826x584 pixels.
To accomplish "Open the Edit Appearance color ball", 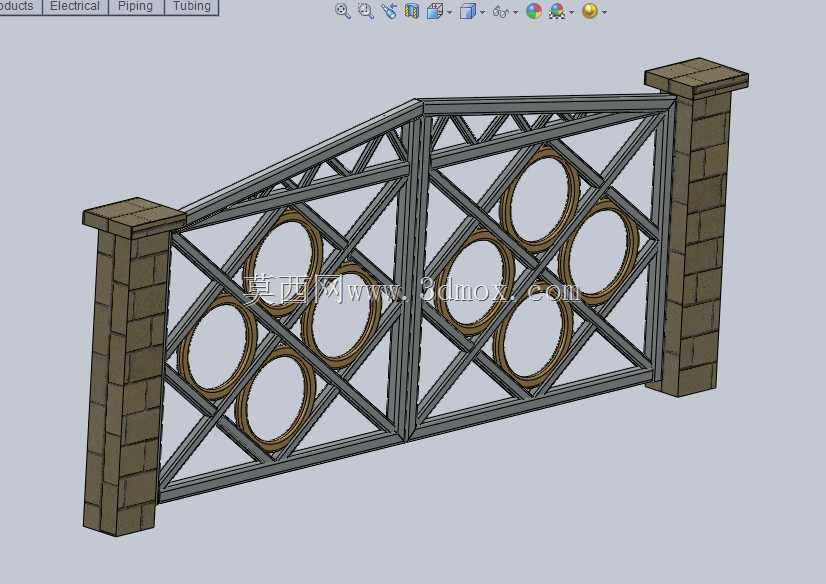I will tap(534, 11).
